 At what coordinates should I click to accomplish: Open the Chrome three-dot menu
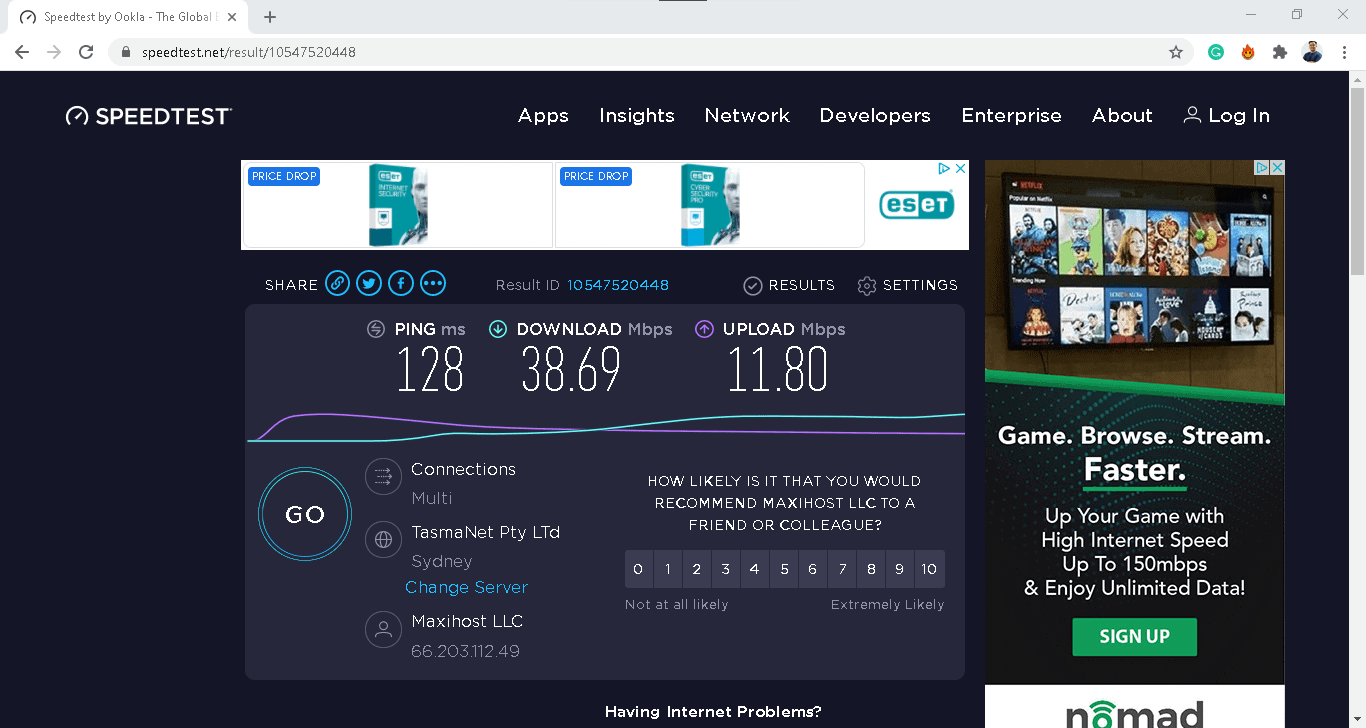tap(1345, 51)
